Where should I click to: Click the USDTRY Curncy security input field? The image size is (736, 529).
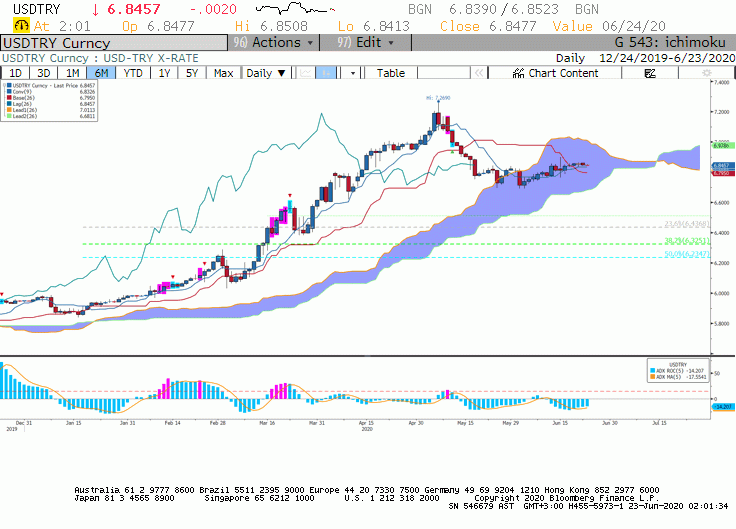[114, 43]
